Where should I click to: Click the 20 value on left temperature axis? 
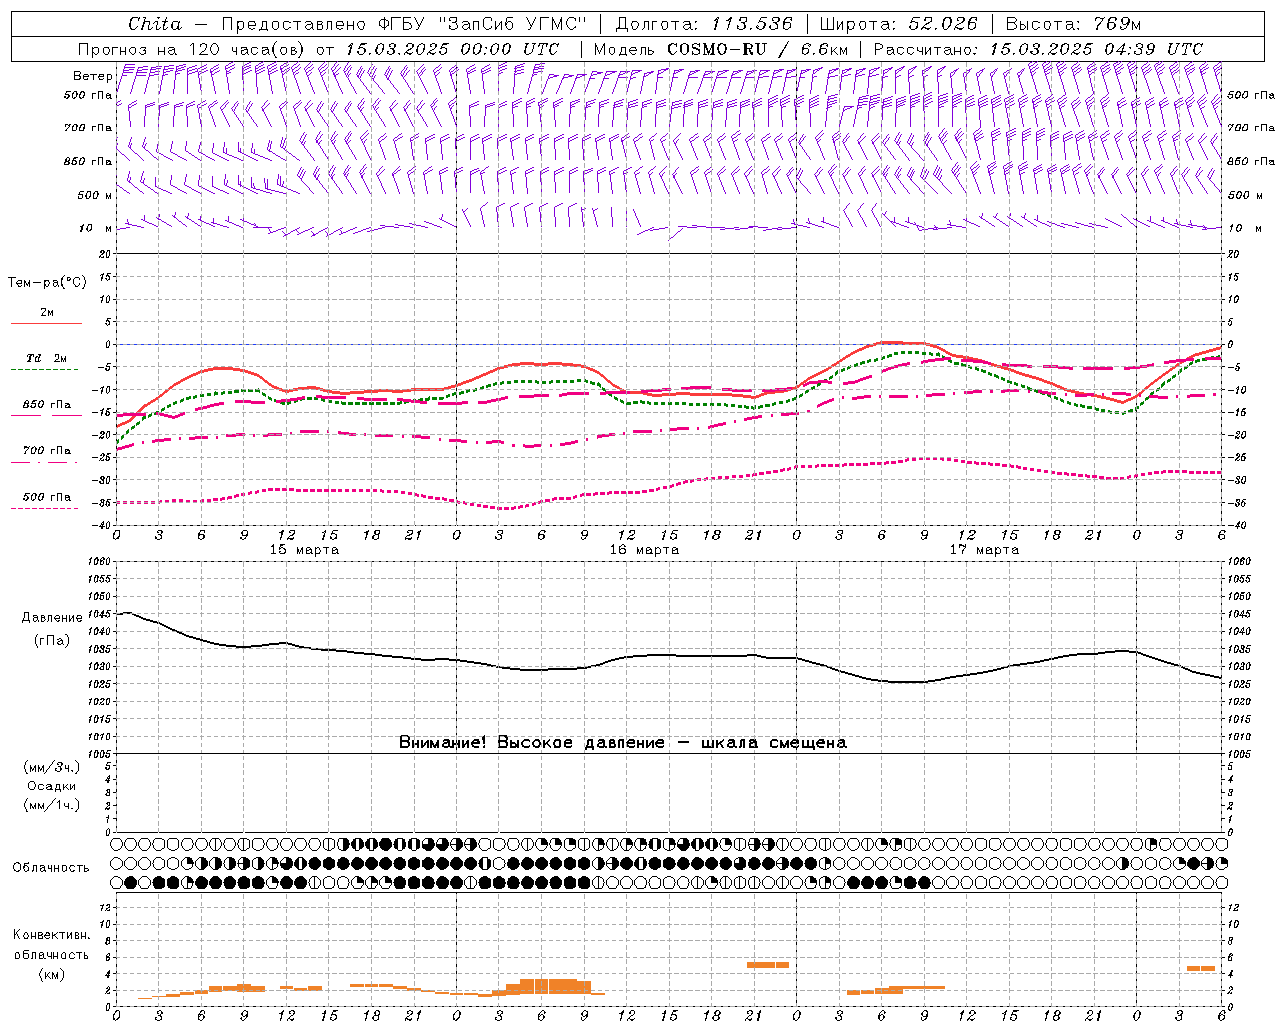[x=105, y=254]
